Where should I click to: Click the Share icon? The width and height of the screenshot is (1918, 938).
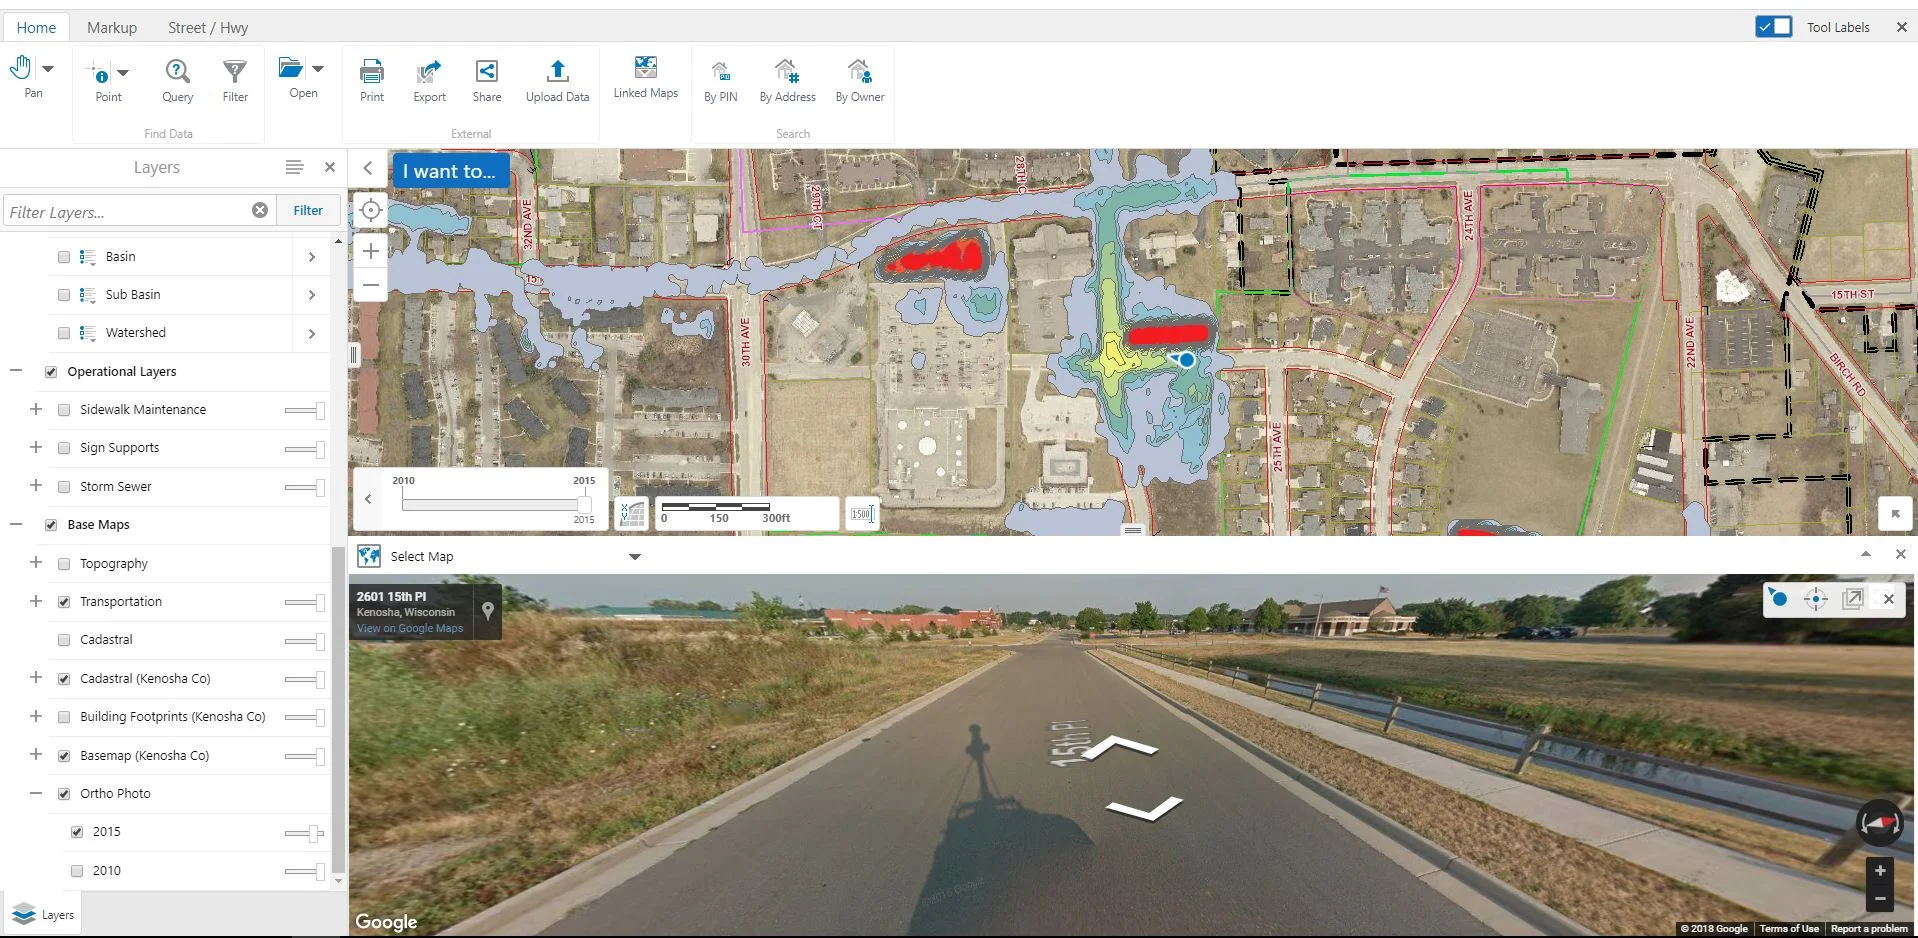(x=487, y=71)
